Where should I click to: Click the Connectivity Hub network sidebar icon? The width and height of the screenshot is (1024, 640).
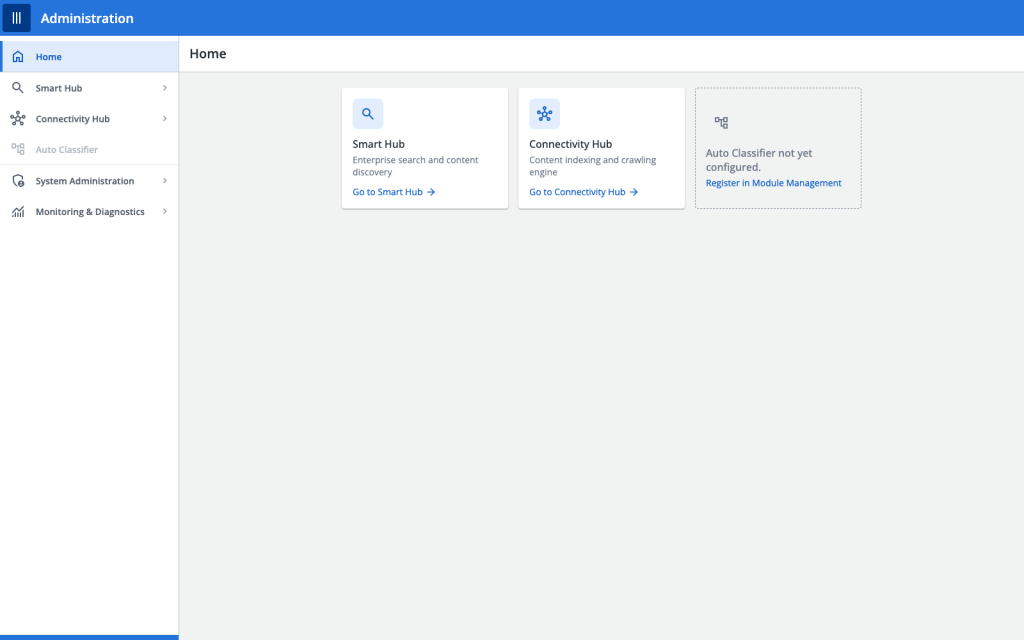tap(18, 119)
